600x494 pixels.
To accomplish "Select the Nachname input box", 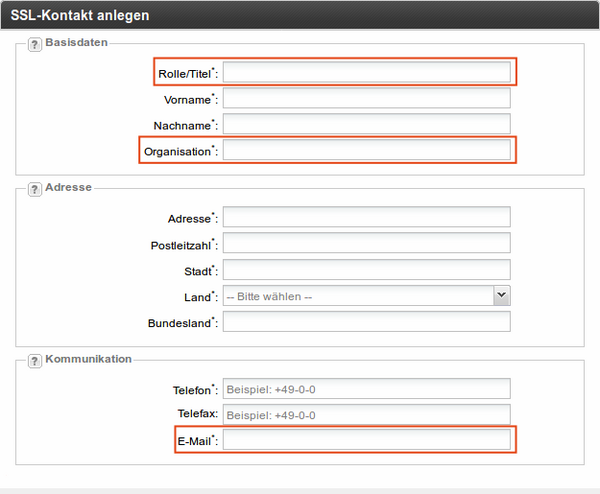I will click(367, 124).
